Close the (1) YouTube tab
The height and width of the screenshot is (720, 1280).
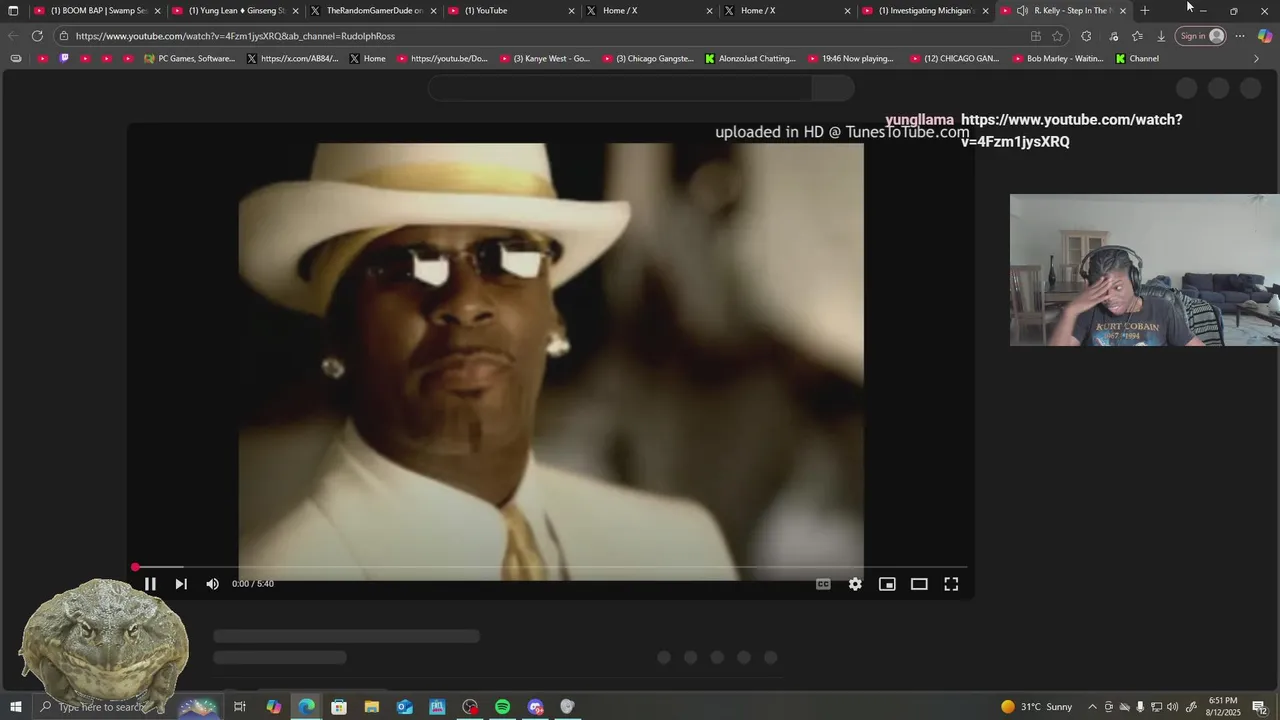tap(572, 11)
